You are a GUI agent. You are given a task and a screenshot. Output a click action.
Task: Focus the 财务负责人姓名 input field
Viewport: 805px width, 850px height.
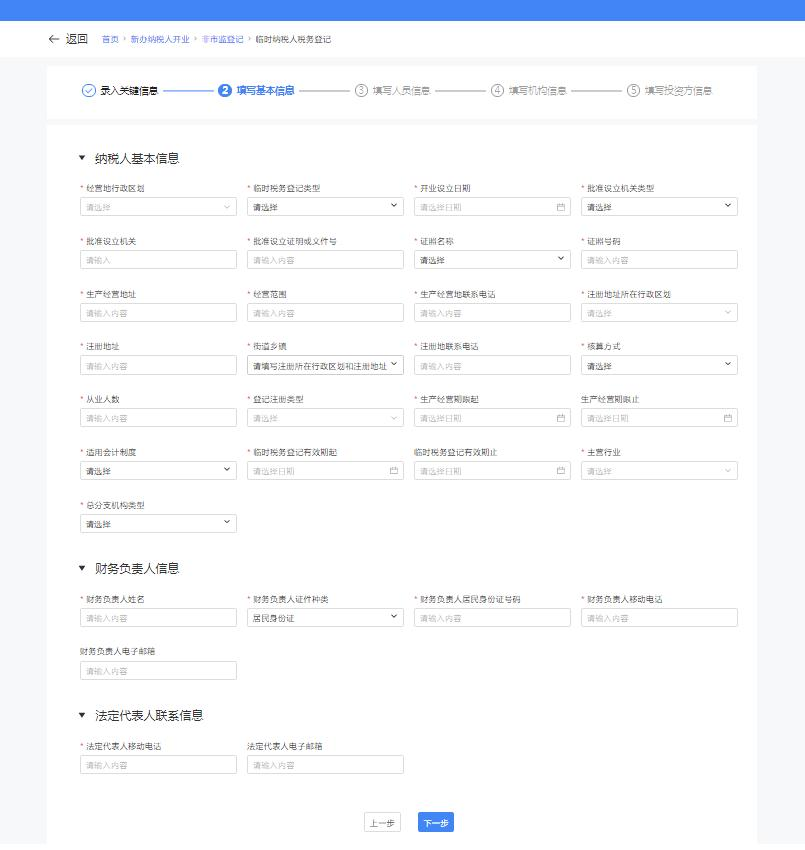[x=158, y=618]
